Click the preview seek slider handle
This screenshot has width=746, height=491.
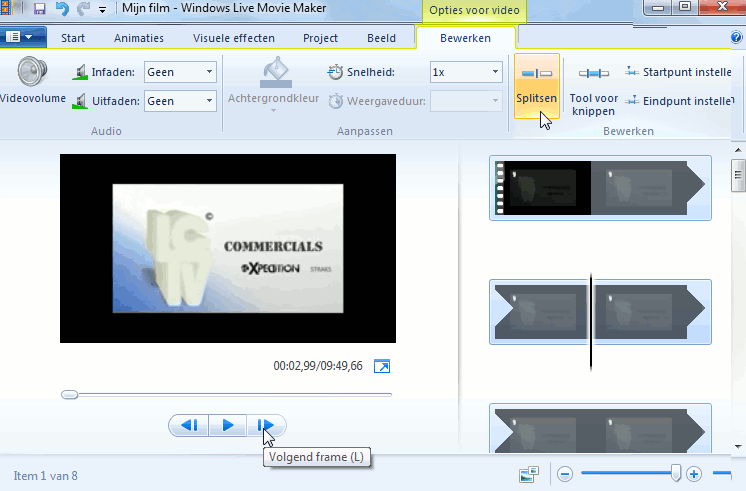(69, 394)
